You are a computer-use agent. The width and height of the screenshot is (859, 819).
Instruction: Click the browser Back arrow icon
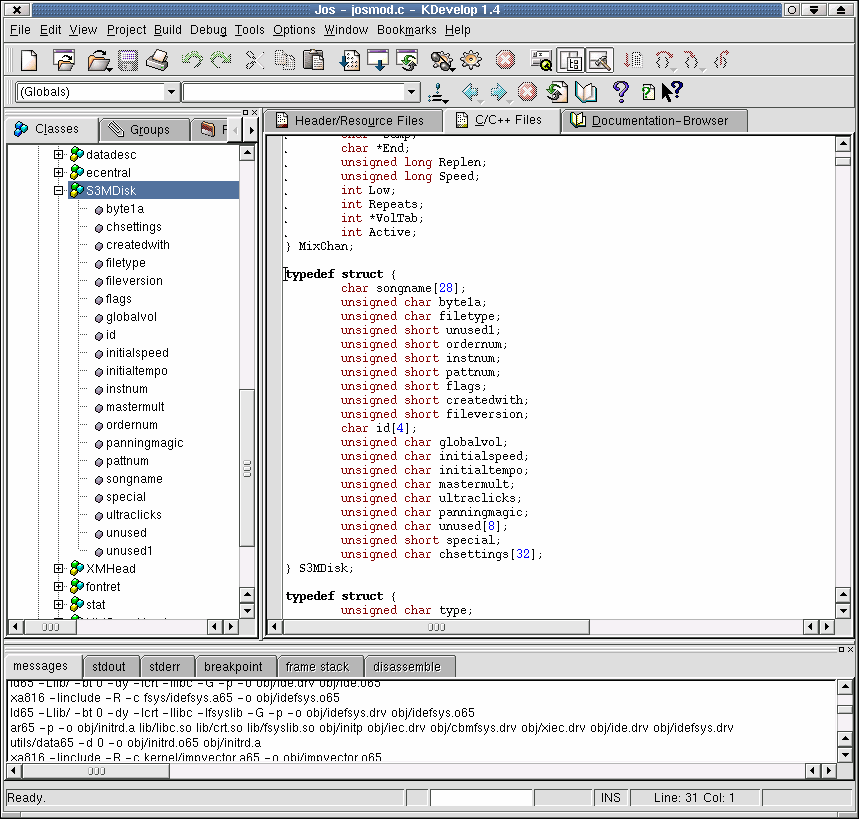pos(471,92)
